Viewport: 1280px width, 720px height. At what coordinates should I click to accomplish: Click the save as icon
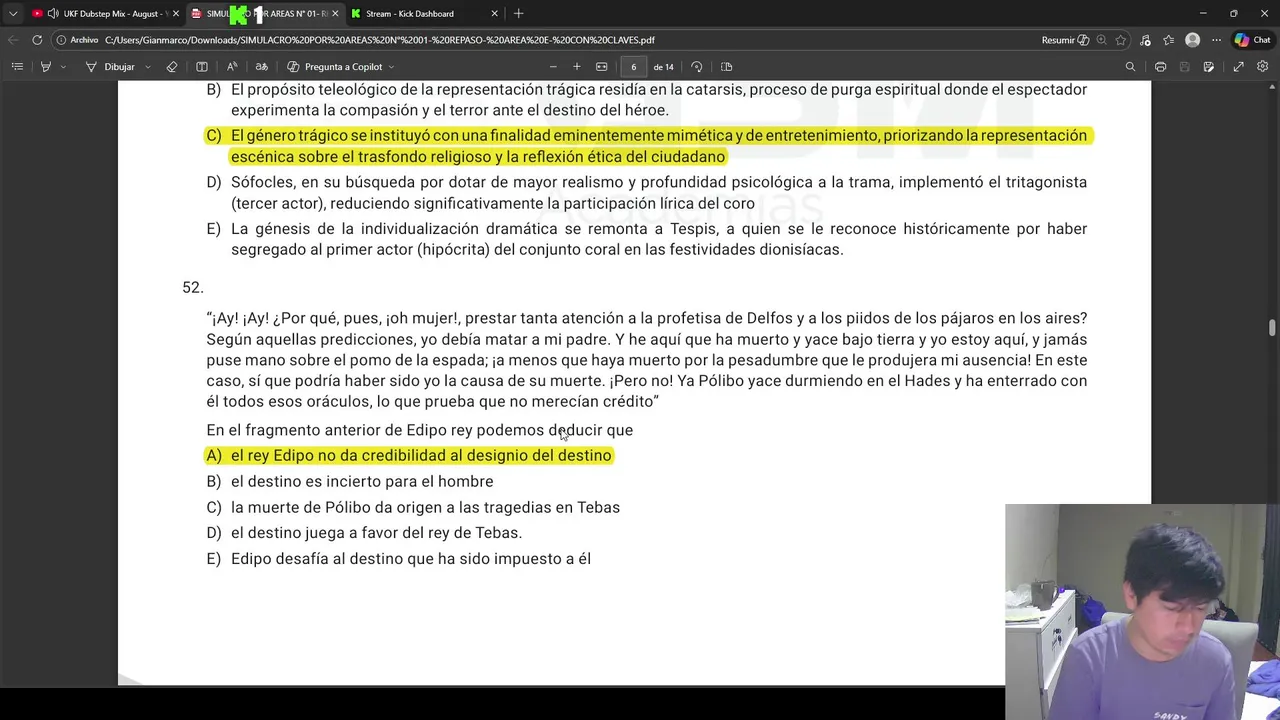pos(1209,67)
